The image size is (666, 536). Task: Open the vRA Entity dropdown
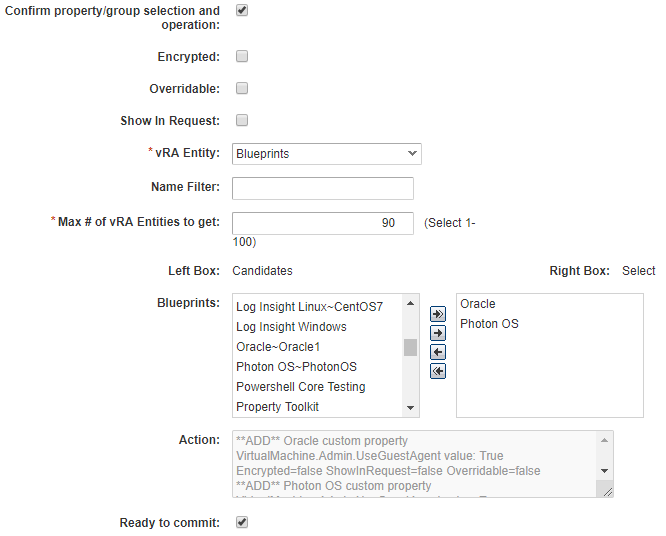pyautogui.click(x=326, y=154)
